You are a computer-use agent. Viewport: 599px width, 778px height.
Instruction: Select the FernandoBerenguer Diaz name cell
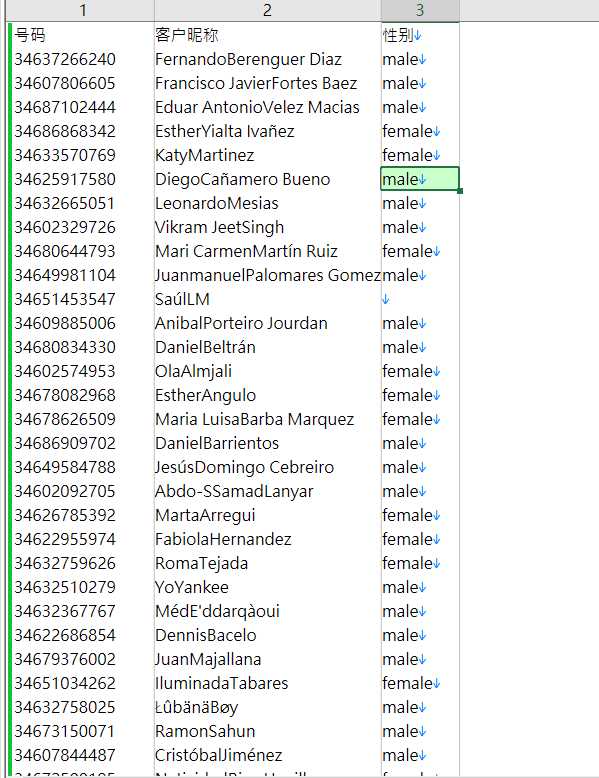(267, 60)
